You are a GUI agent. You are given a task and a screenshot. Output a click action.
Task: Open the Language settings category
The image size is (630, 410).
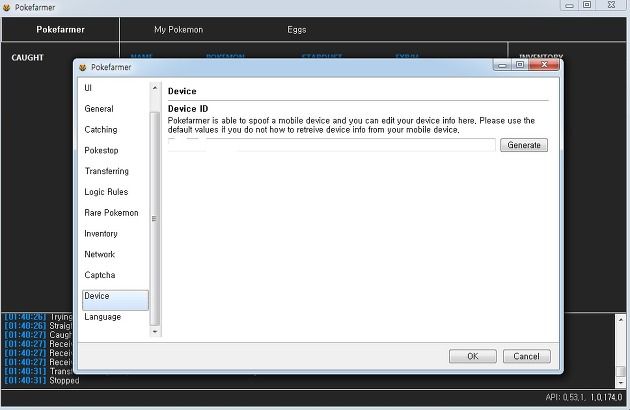click(x=102, y=317)
